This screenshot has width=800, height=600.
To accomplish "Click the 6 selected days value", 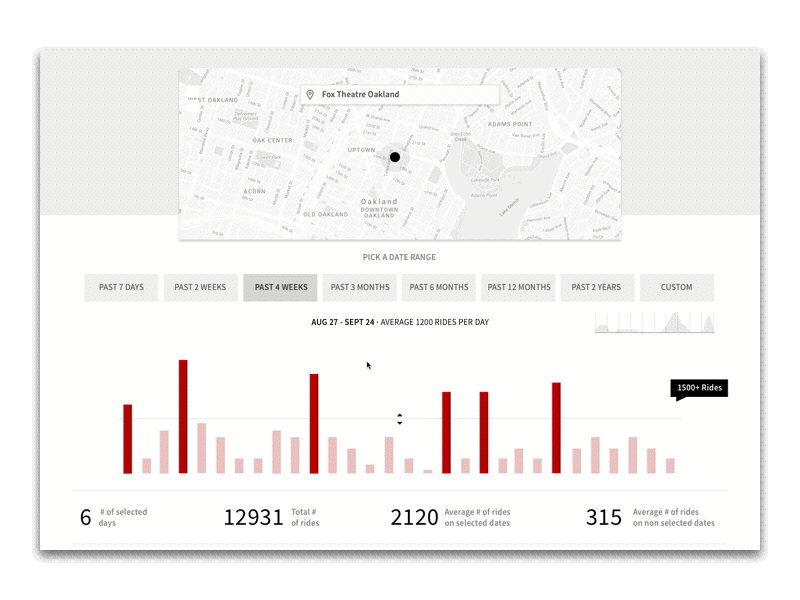I will click(x=86, y=517).
